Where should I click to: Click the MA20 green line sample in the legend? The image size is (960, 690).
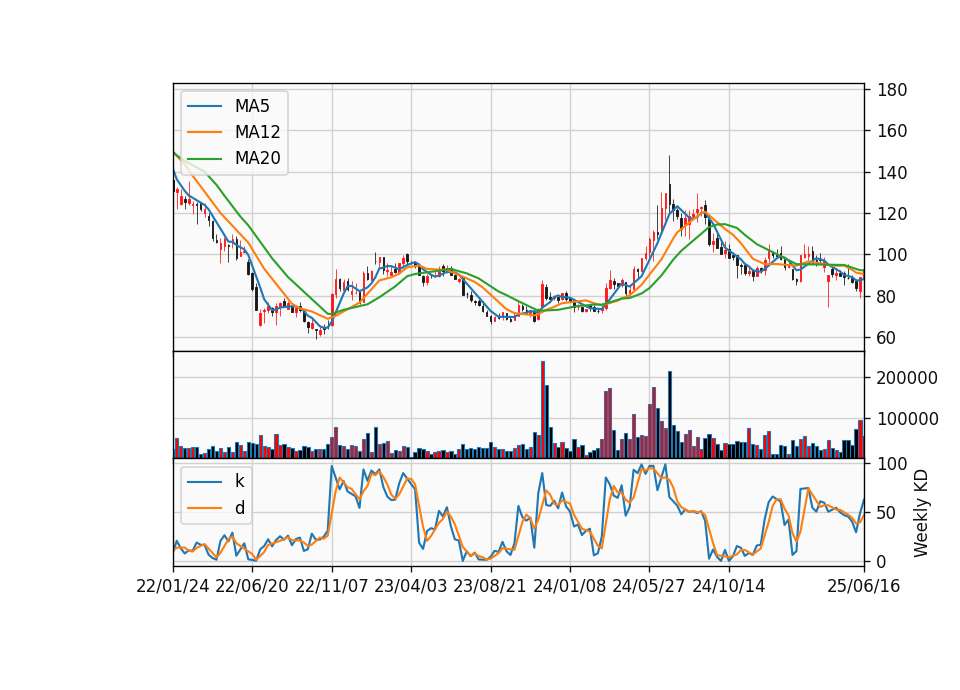pyautogui.click(x=204, y=158)
